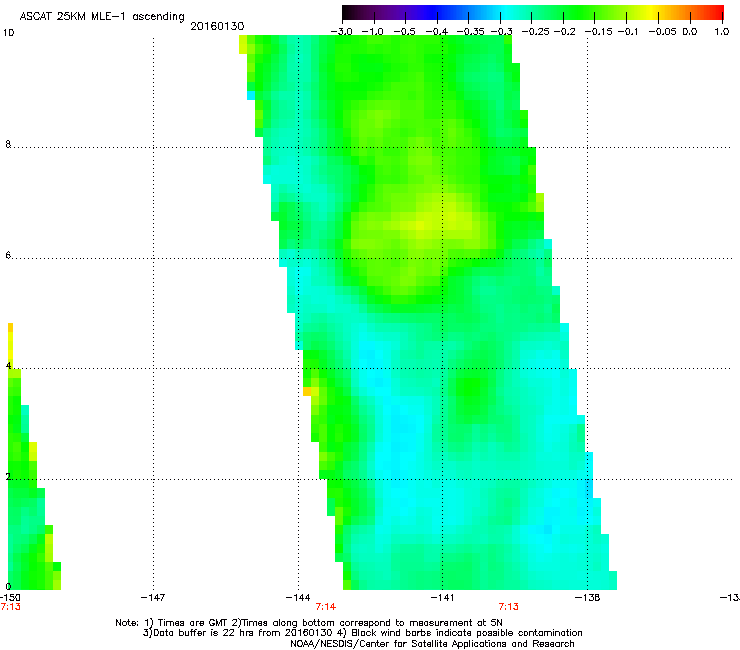Click the '-0.25' color scale label

pyautogui.click(x=535, y=32)
